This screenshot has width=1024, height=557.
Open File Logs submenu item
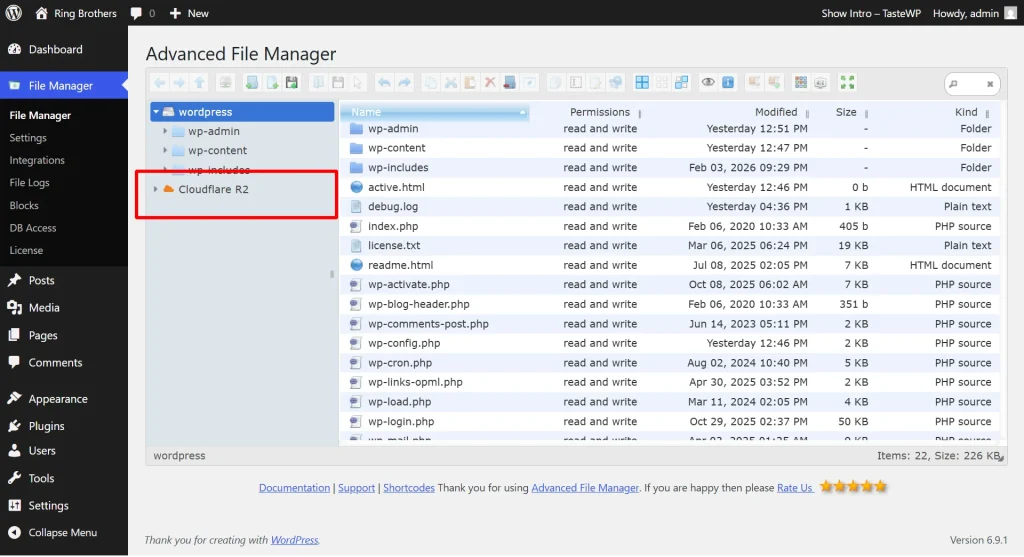(29, 183)
